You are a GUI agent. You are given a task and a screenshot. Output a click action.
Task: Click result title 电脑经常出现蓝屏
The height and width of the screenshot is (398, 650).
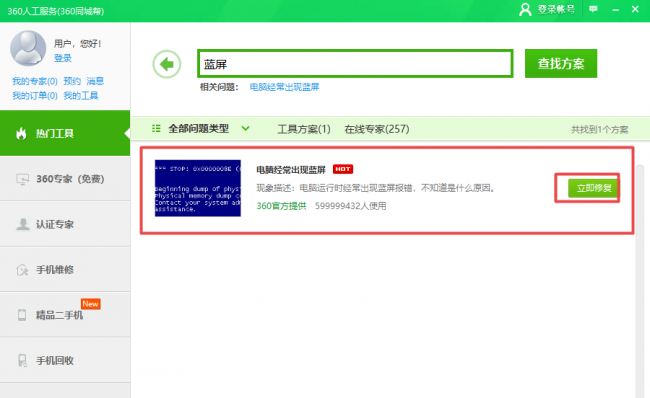291,170
